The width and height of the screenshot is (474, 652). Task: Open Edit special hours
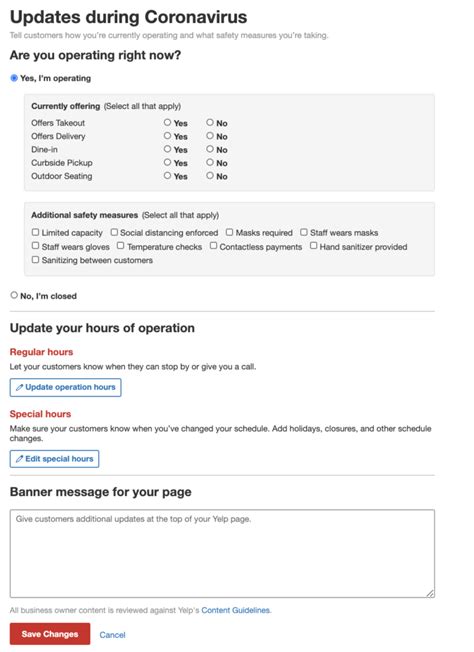point(54,459)
